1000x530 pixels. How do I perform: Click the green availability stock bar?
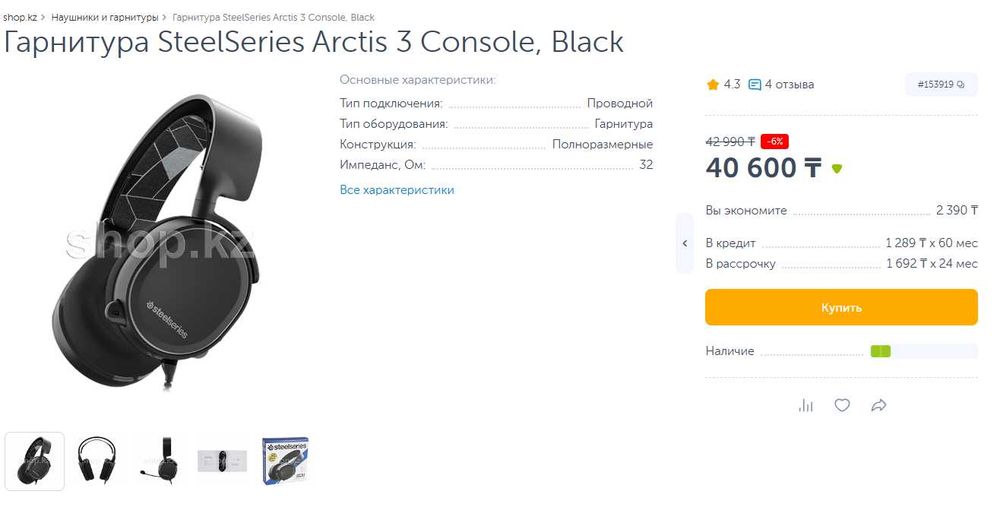point(880,352)
